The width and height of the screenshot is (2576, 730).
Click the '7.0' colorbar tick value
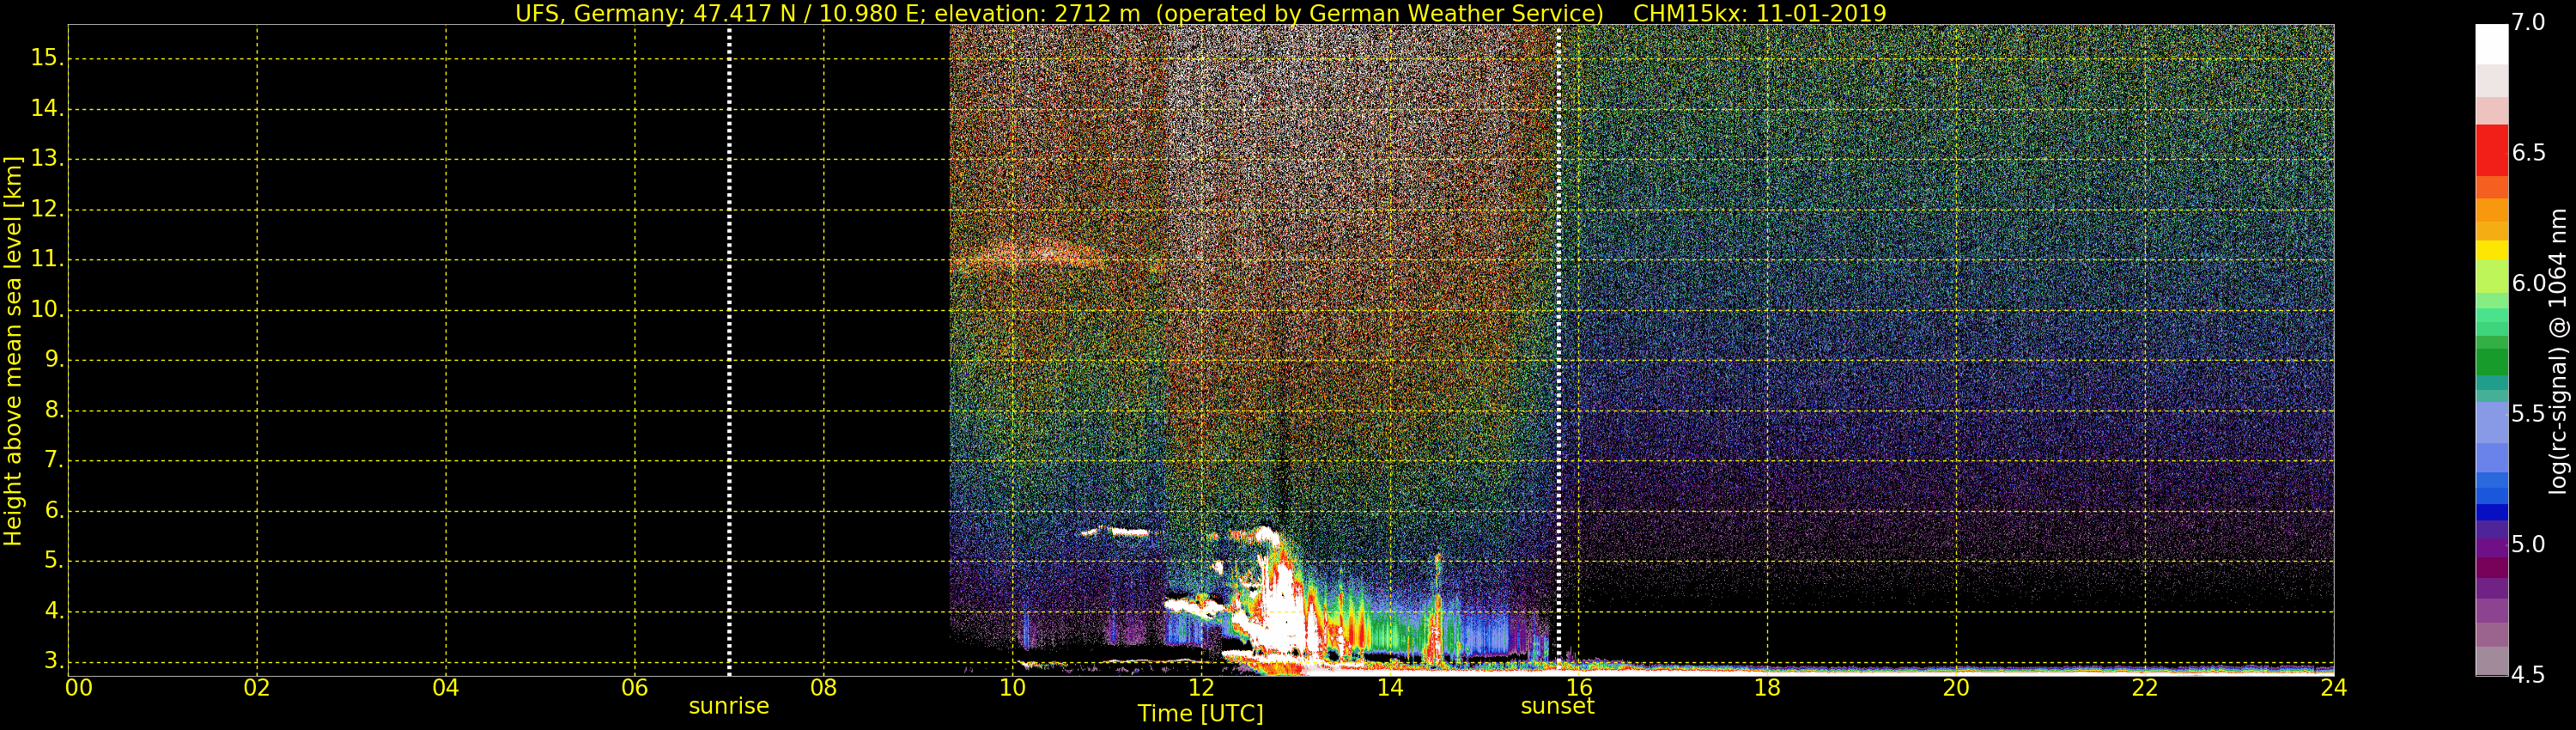pyautogui.click(x=2529, y=23)
